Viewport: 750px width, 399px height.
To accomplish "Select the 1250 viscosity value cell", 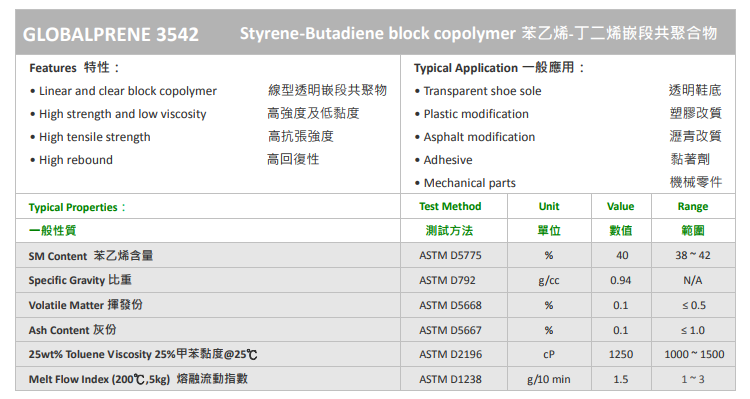I will click(621, 355).
